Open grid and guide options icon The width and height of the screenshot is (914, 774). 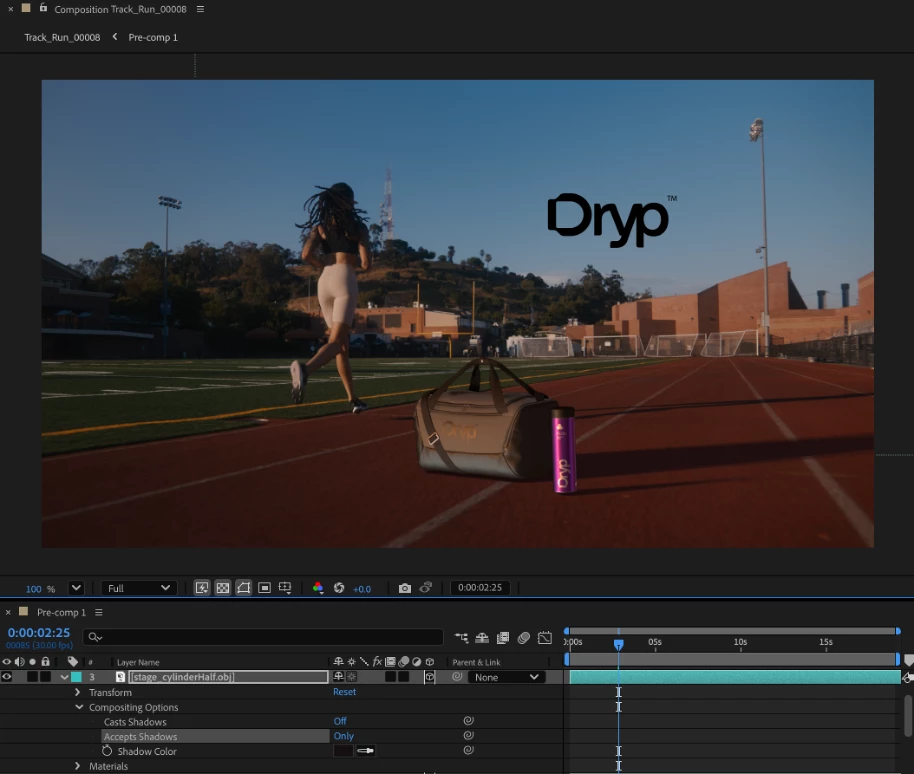[285, 587]
